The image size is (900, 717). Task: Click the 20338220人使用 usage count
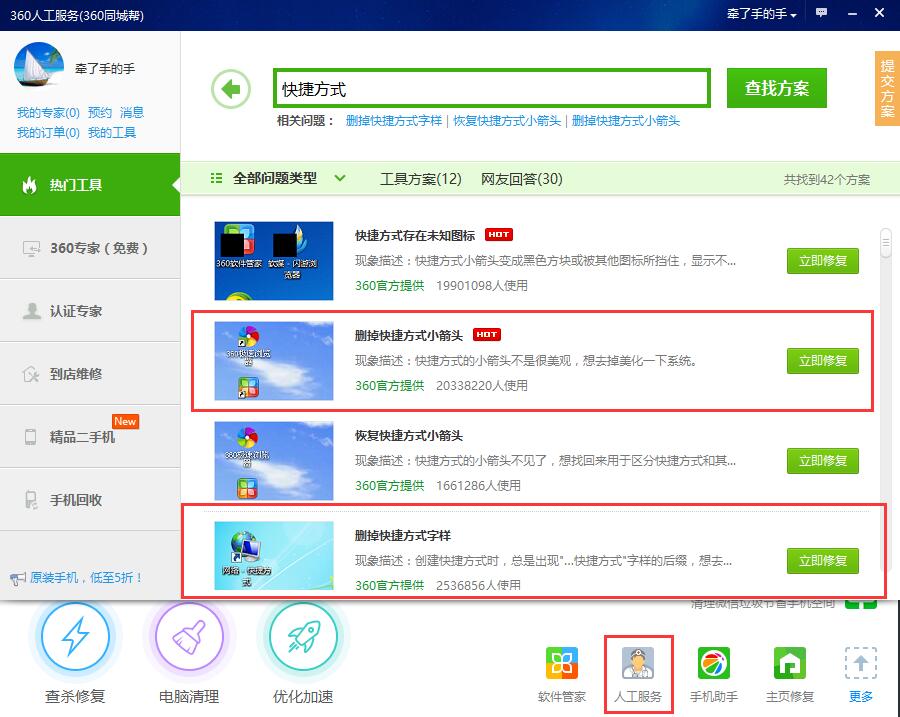pyautogui.click(x=482, y=385)
